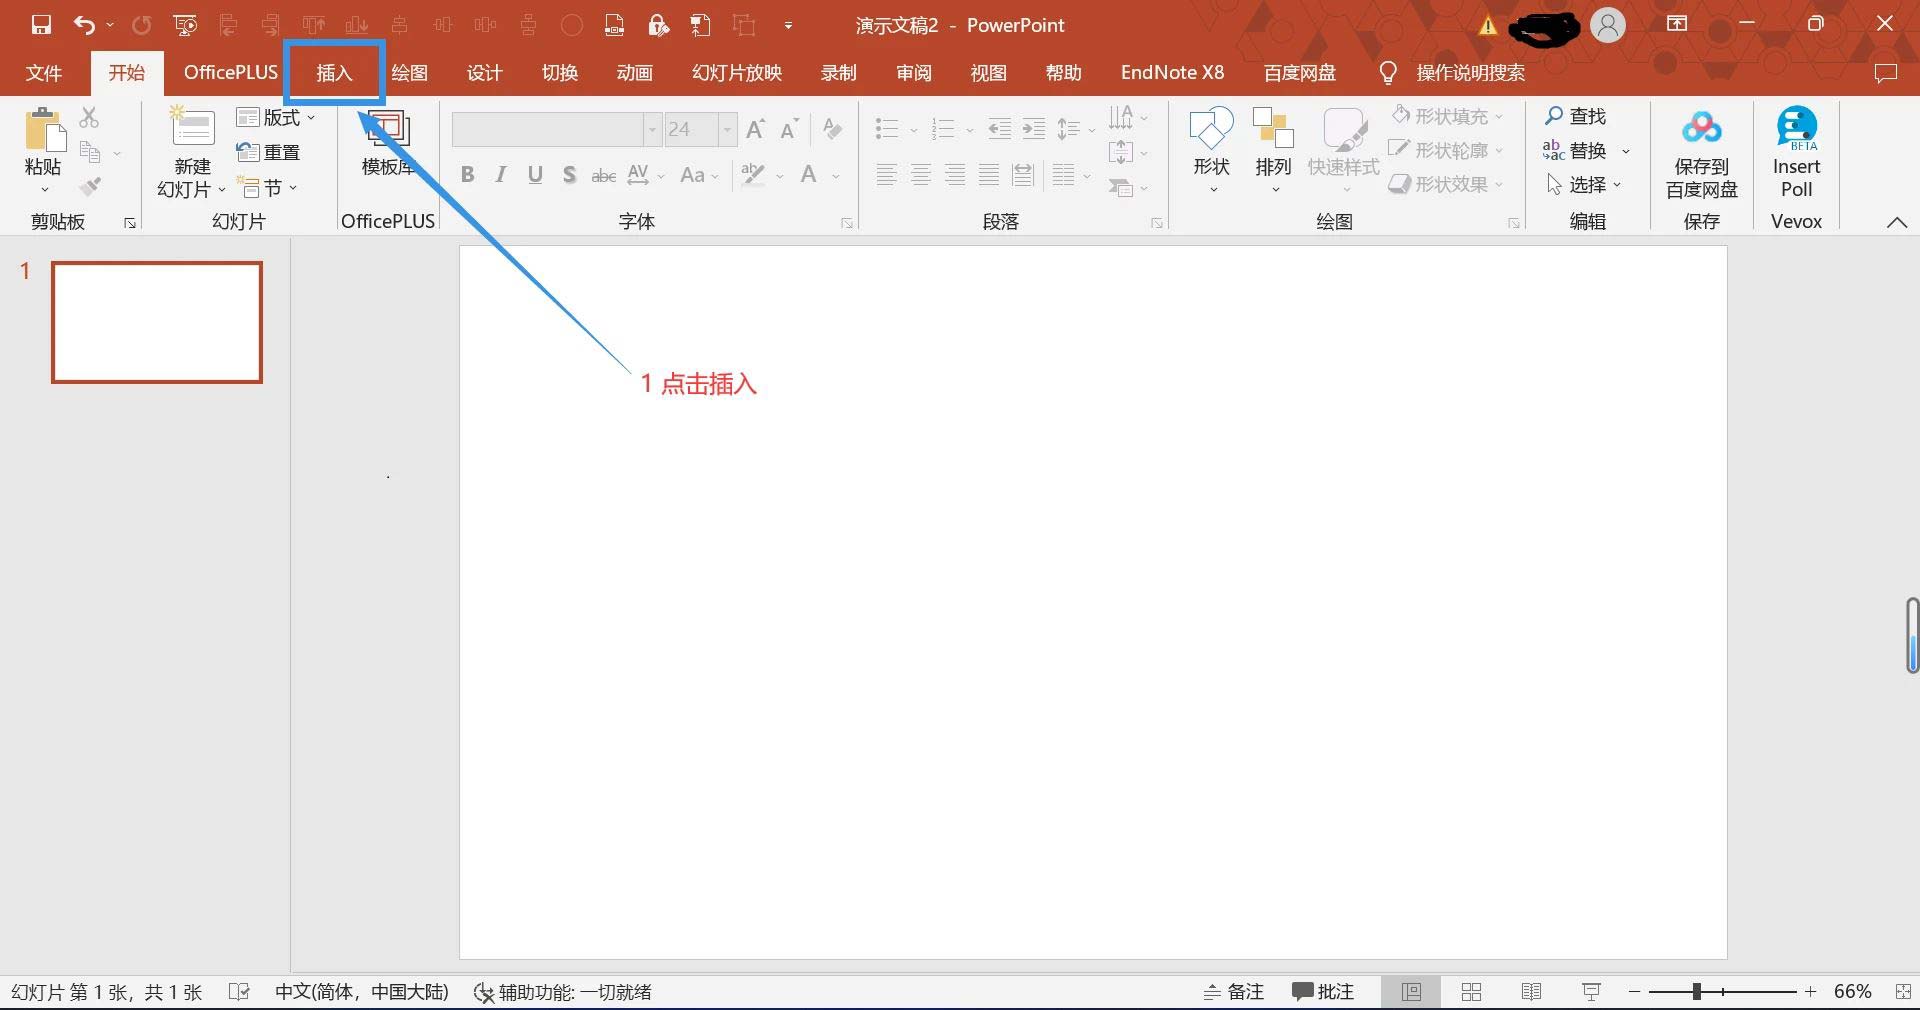Viewport: 1920px width, 1010px height.
Task: Click the New Slide (新建幻灯片) icon
Action: pyautogui.click(x=191, y=128)
